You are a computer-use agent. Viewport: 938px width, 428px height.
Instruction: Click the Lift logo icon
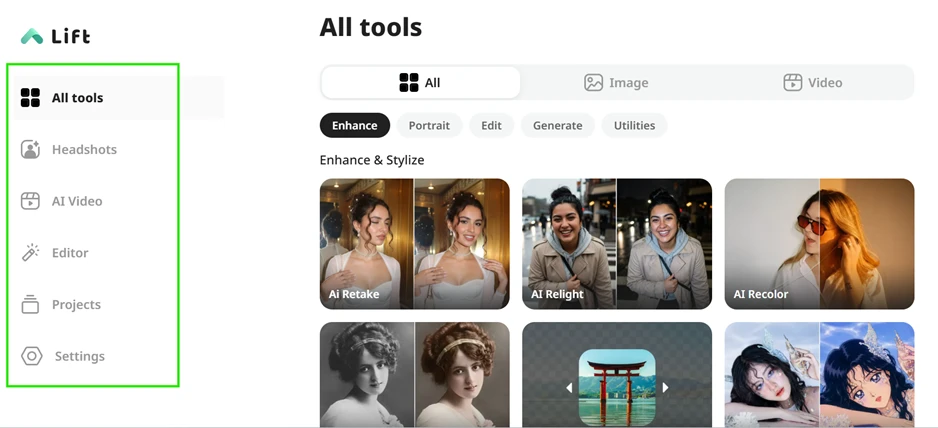(x=32, y=37)
